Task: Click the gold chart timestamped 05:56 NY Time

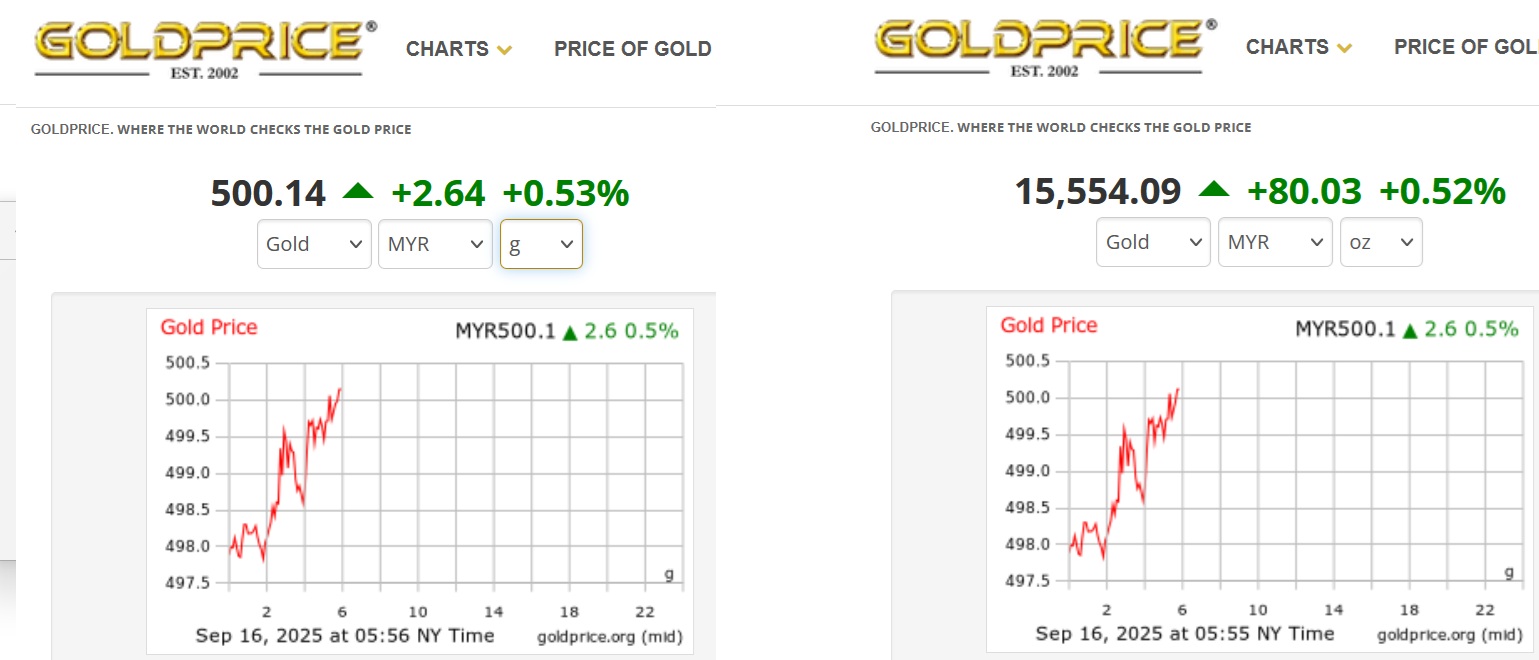Action: (x=420, y=480)
